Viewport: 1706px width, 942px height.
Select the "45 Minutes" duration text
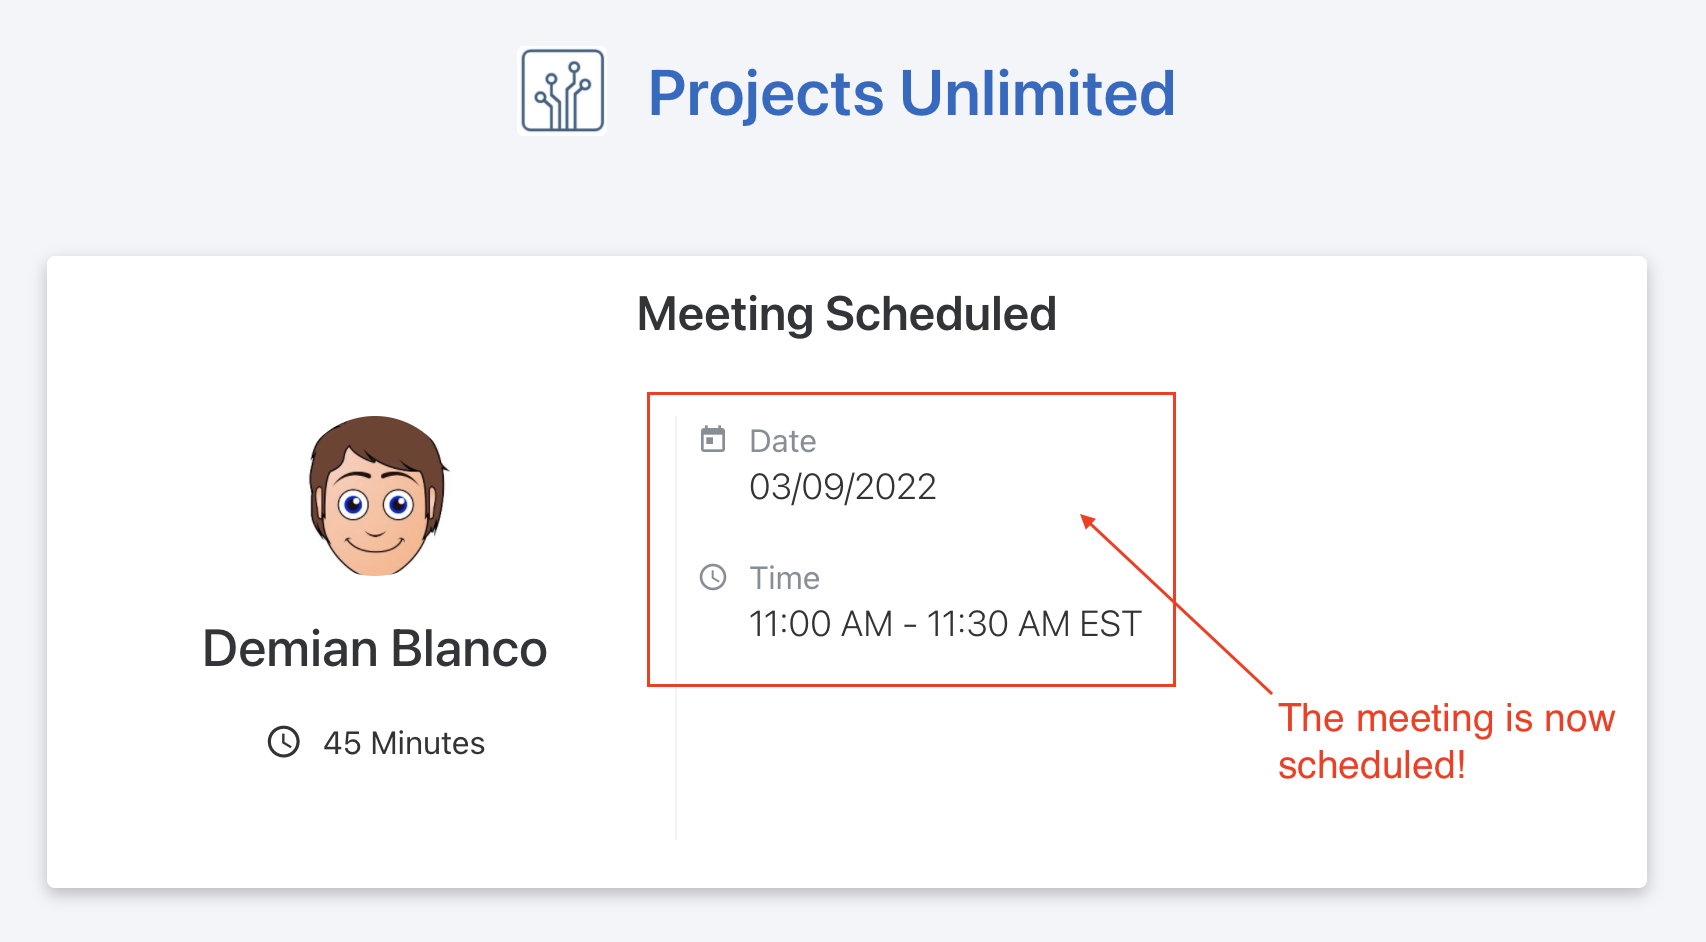coord(404,743)
